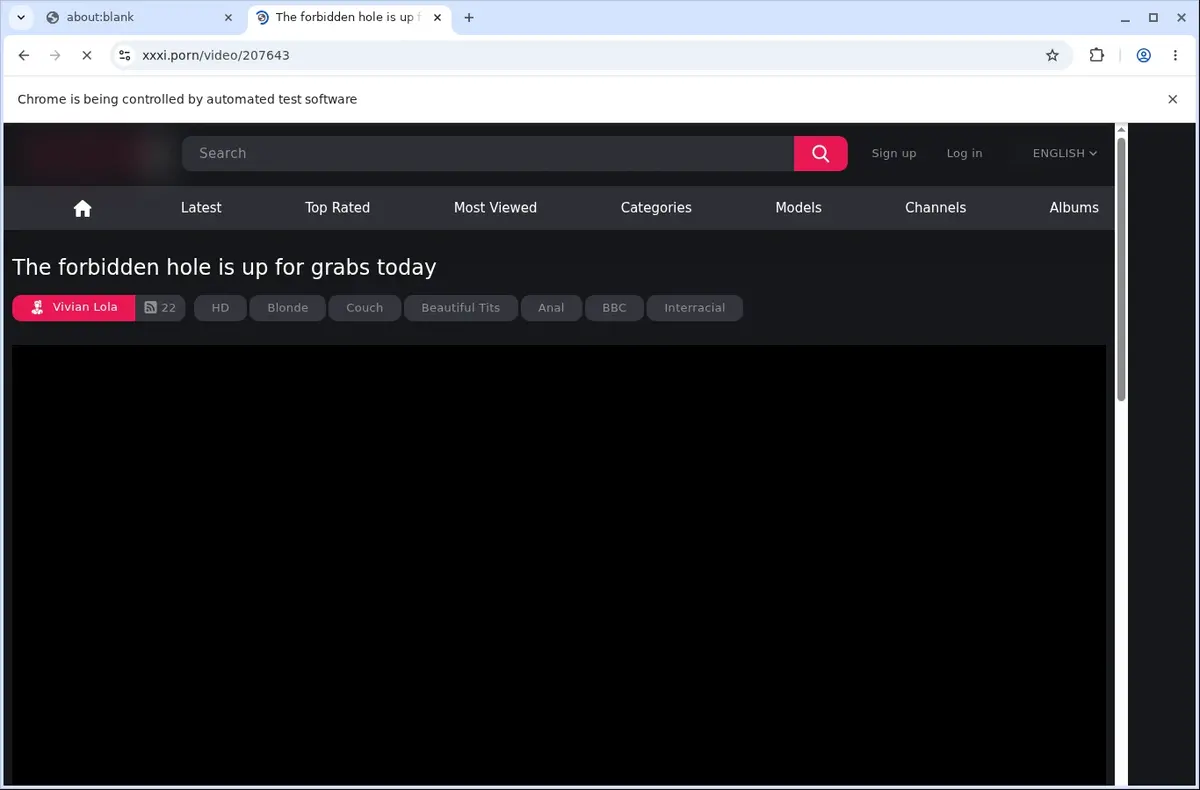Open the Latest menu item
Viewport: 1200px width, 790px height.
coord(201,208)
